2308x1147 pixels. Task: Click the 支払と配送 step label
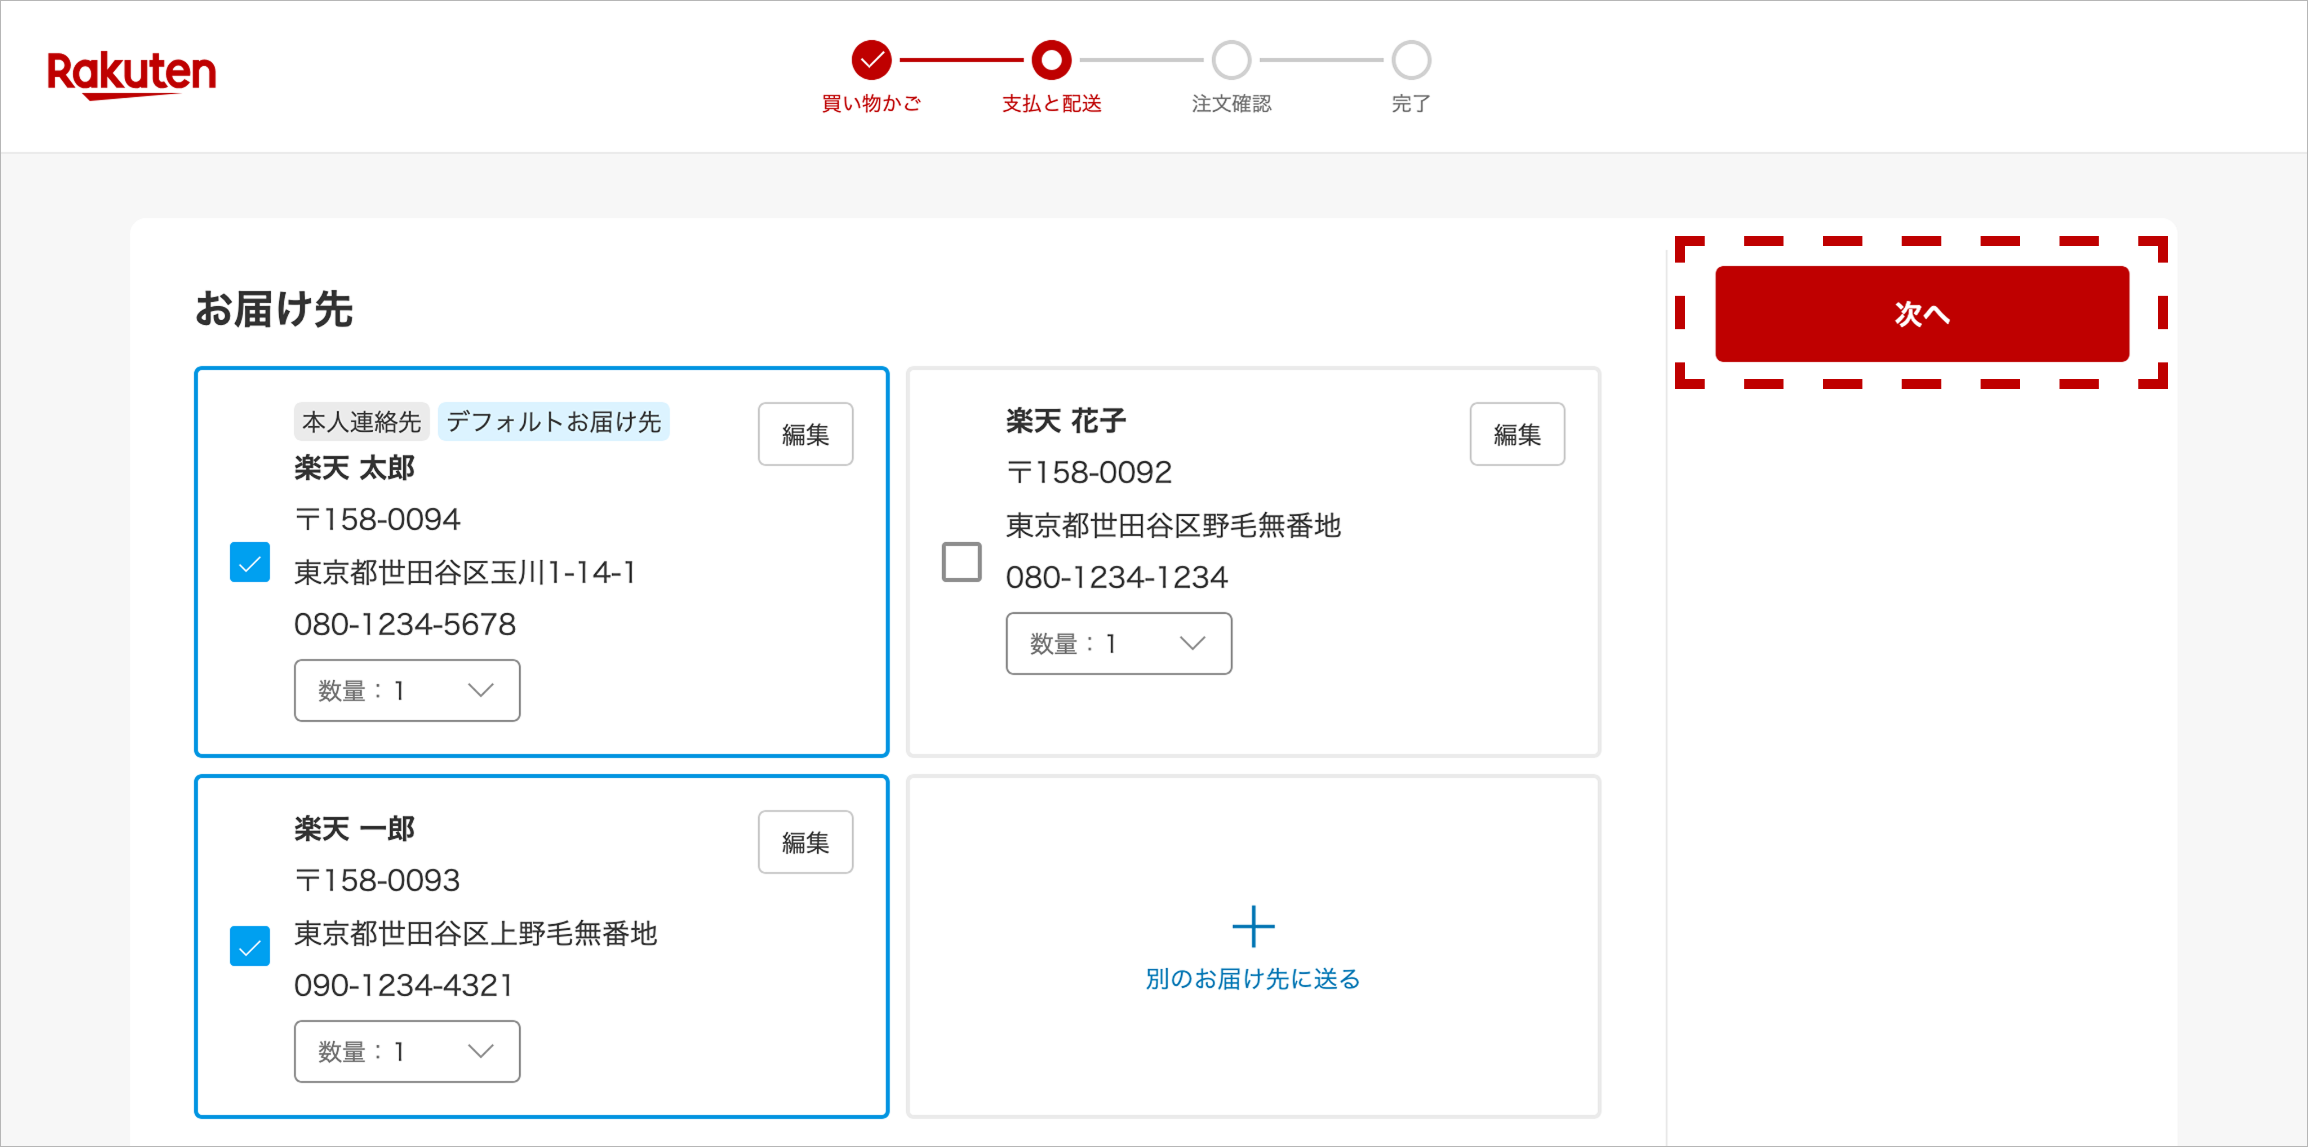(x=1051, y=104)
